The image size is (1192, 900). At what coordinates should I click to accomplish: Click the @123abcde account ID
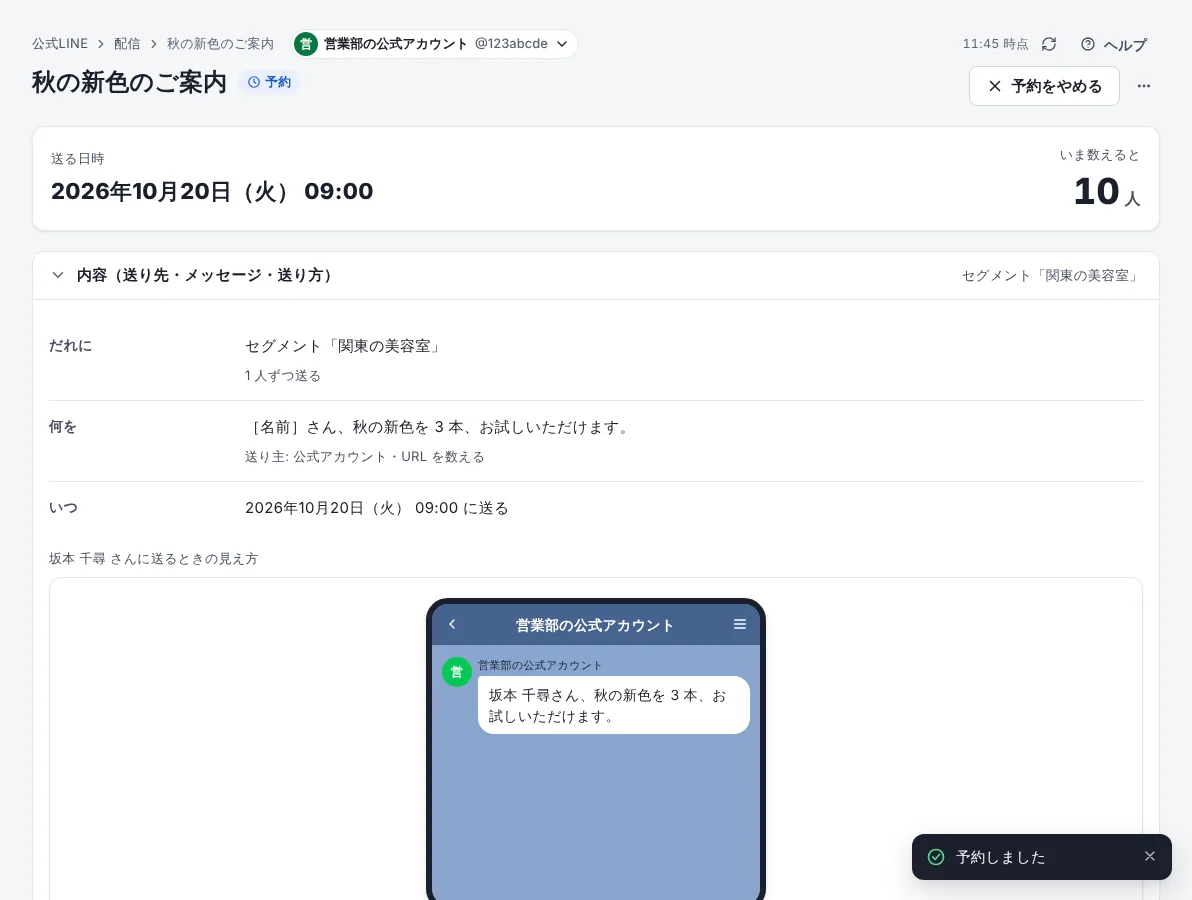pyautogui.click(x=511, y=44)
